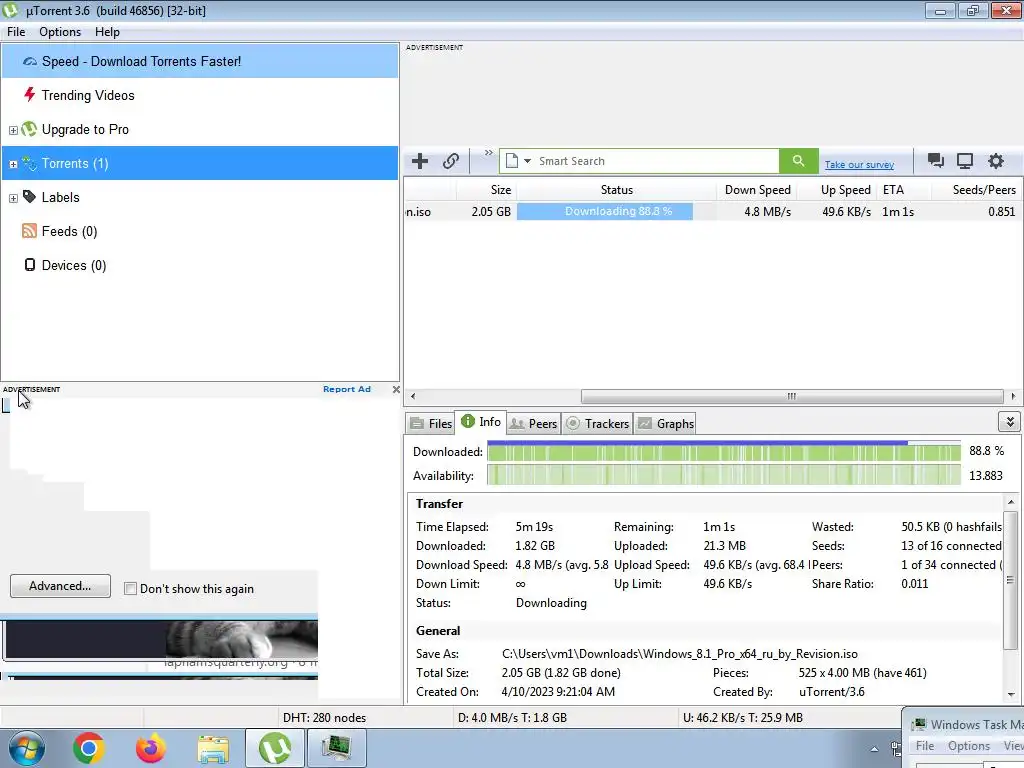
Task: Open Preferences gear icon in toolbar
Action: pyautogui.click(x=995, y=161)
